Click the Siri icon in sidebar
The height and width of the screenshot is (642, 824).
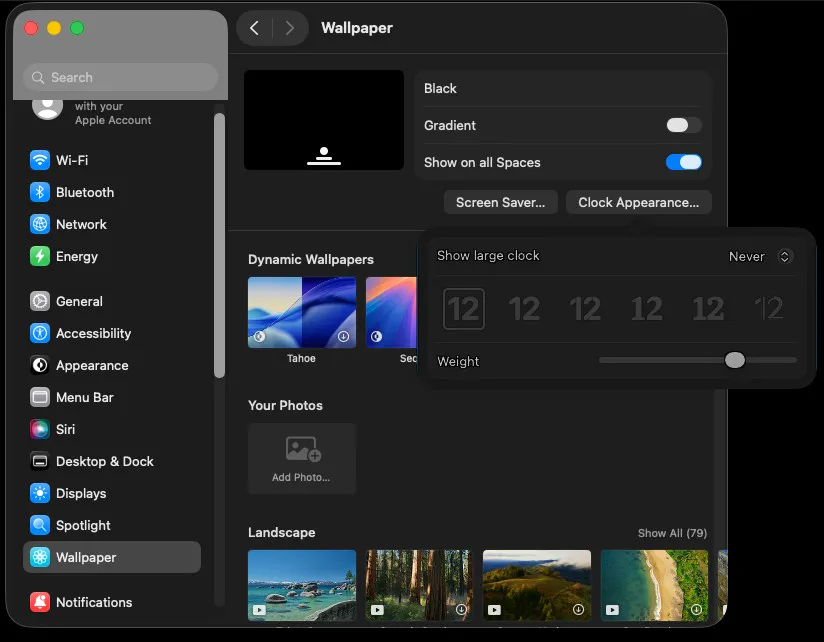40,429
